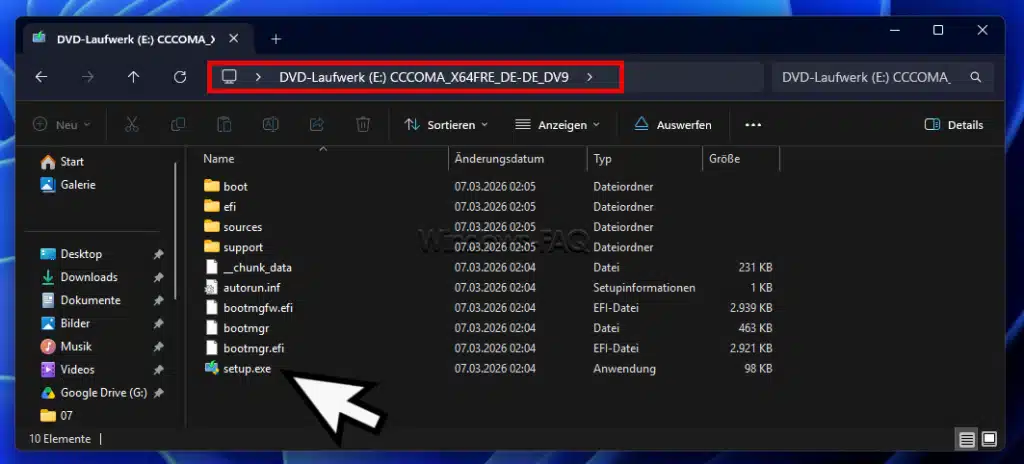Open a new tab with plus button

(276, 39)
